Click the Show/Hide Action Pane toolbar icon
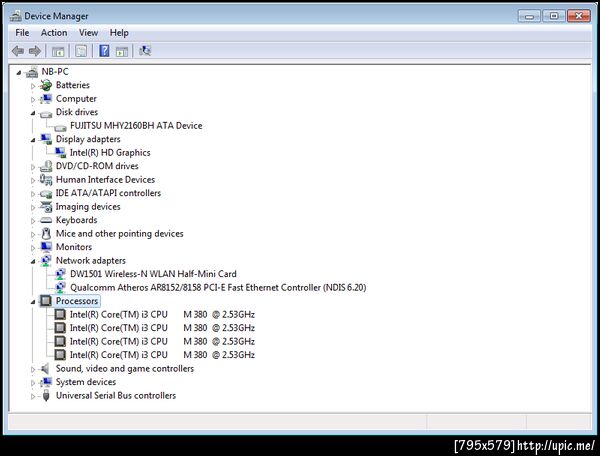 pyautogui.click(x=122, y=51)
